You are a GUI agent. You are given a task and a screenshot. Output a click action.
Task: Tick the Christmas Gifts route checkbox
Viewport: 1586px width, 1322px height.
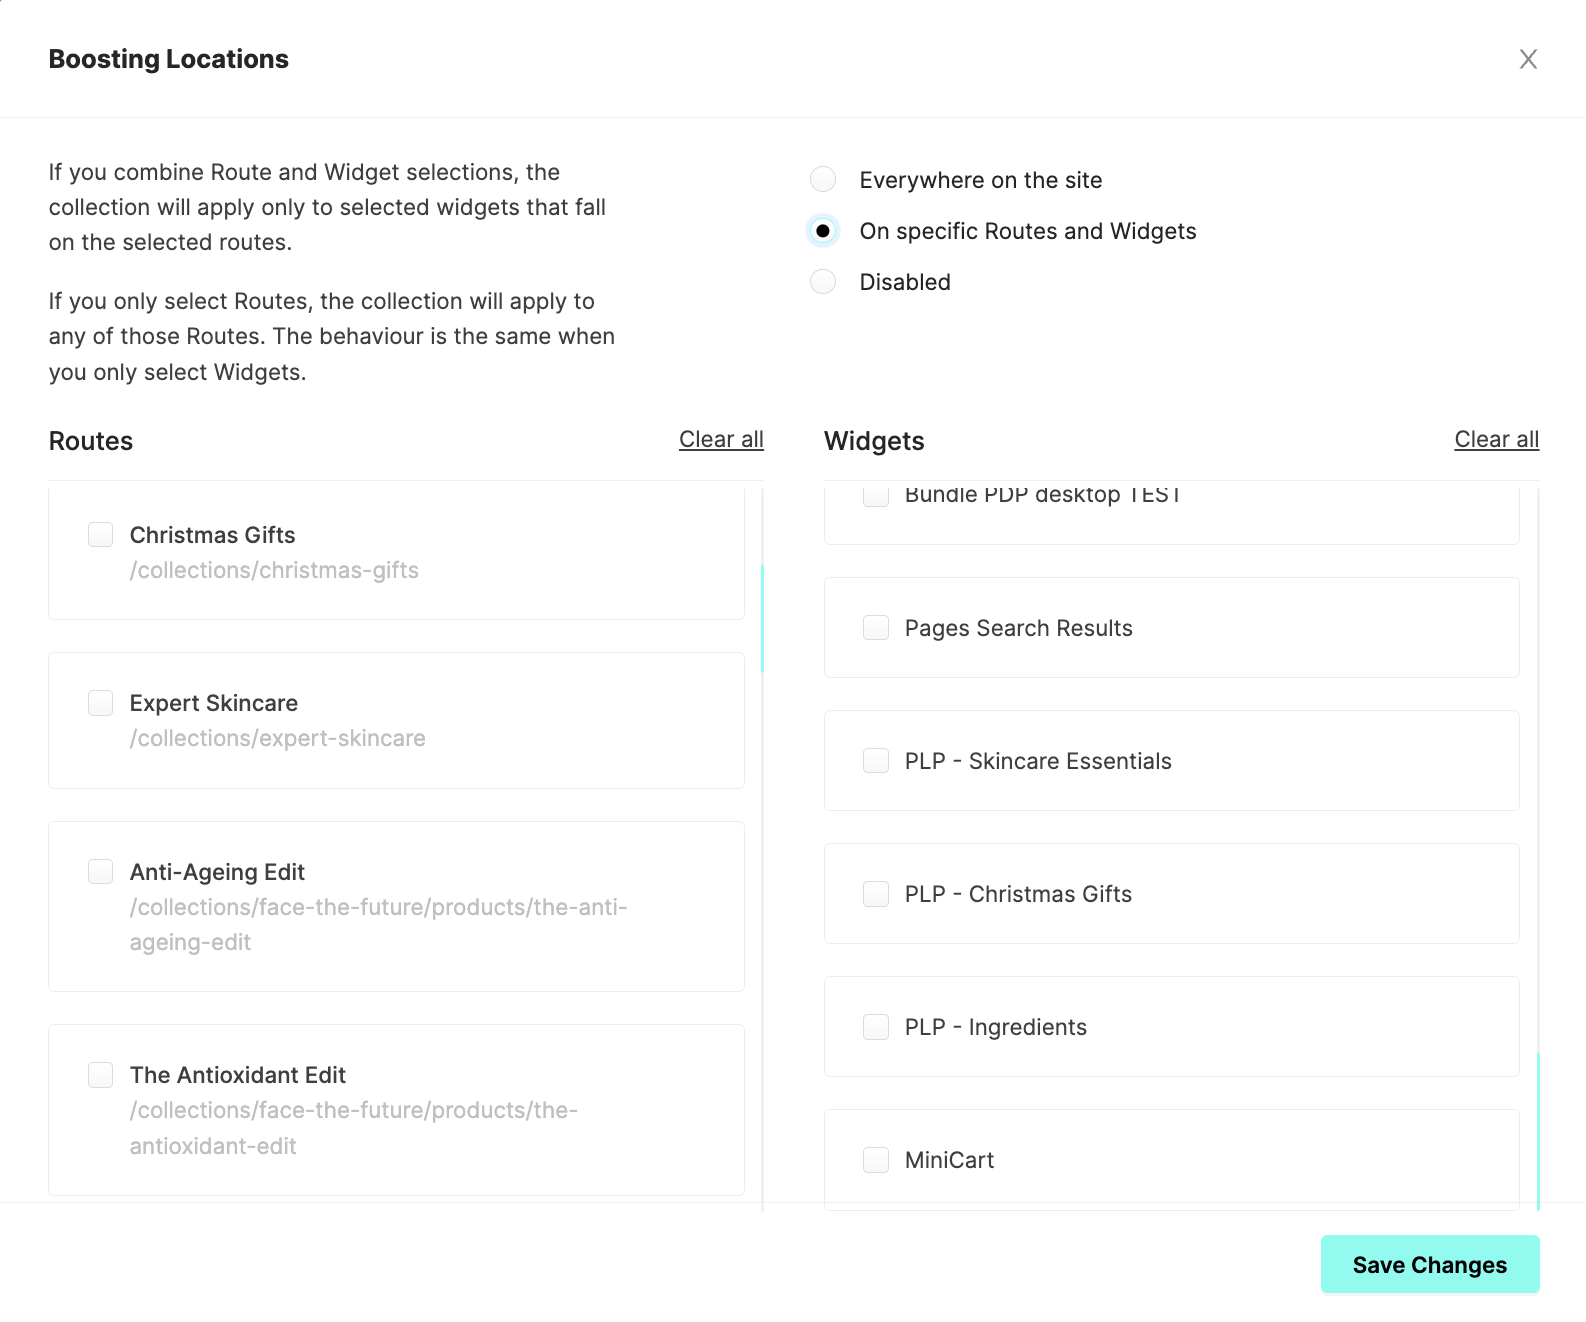101,535
